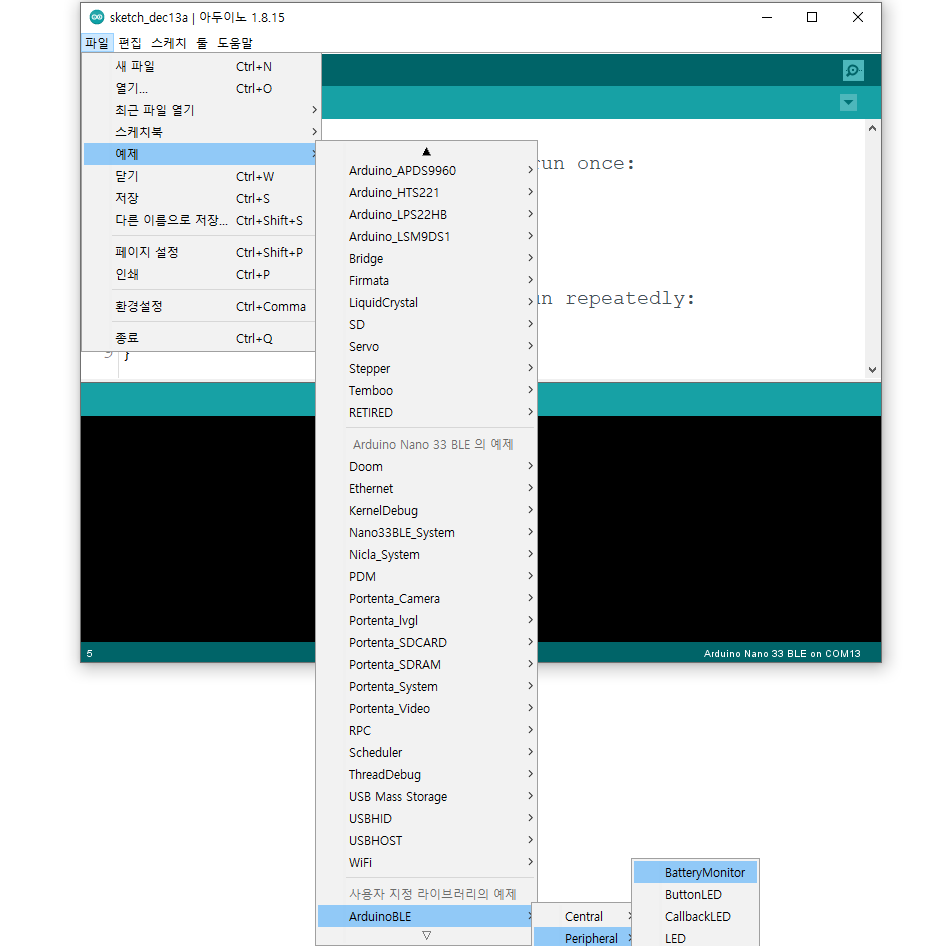Expand 스케치북 submenu

(x=199, y=132)
